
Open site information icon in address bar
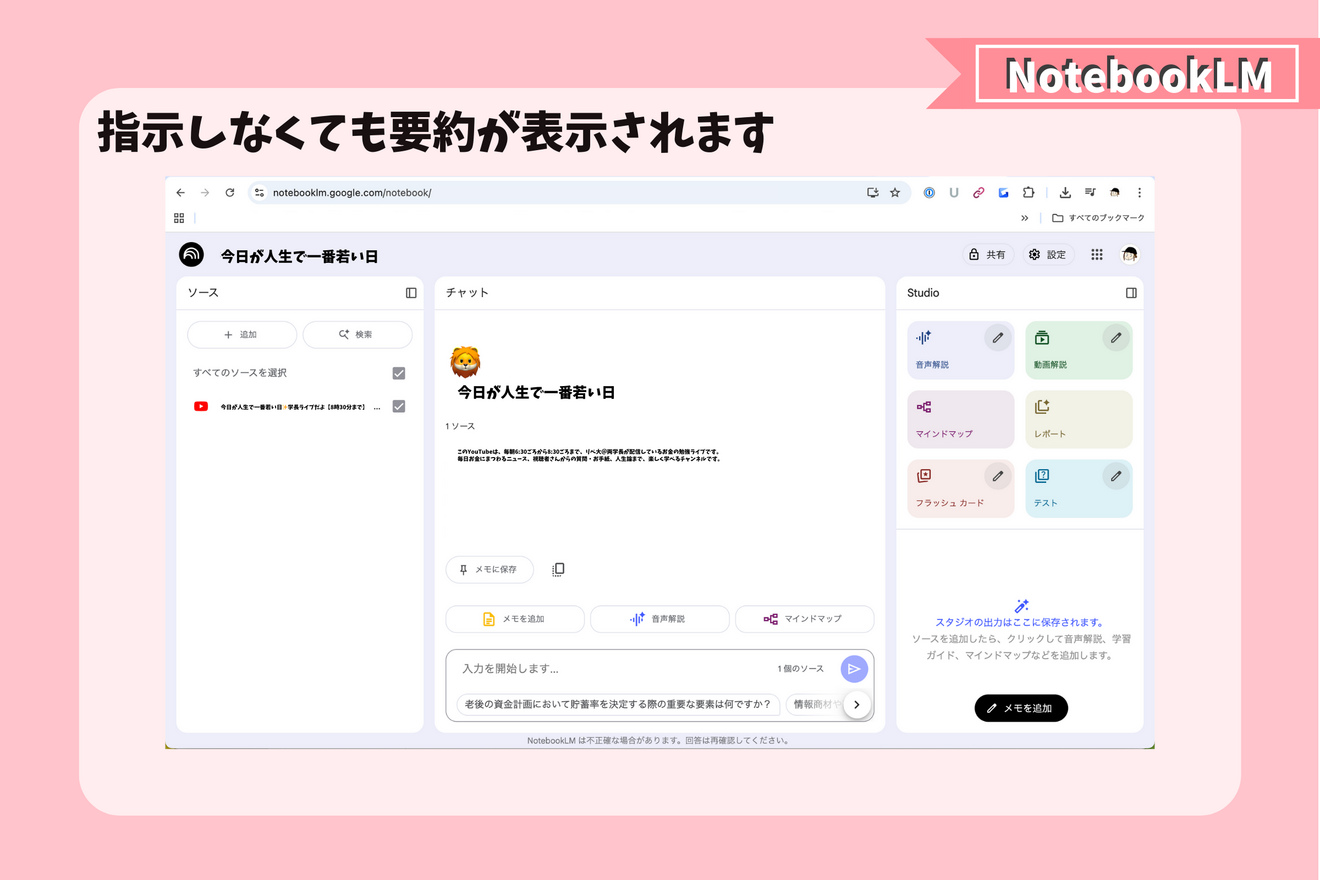point(259,193)
